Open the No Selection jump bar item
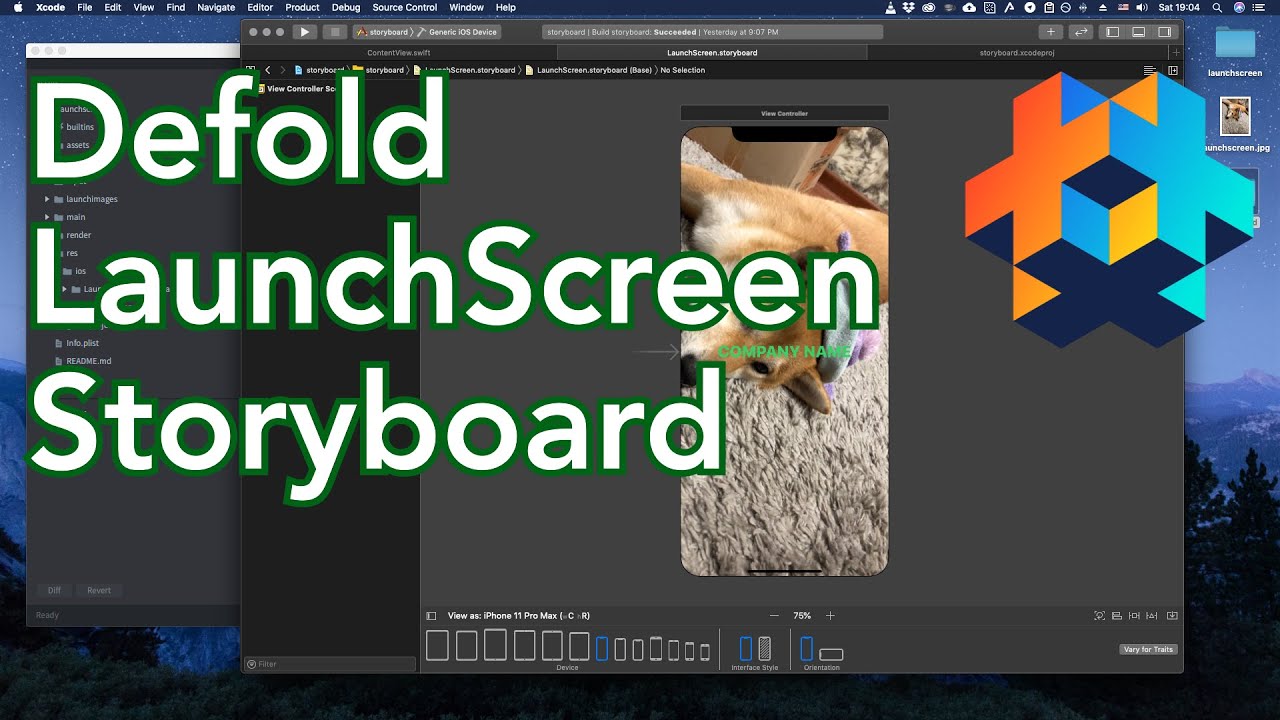This screenshot has height=720, width=1280. [x=683, y=70]
